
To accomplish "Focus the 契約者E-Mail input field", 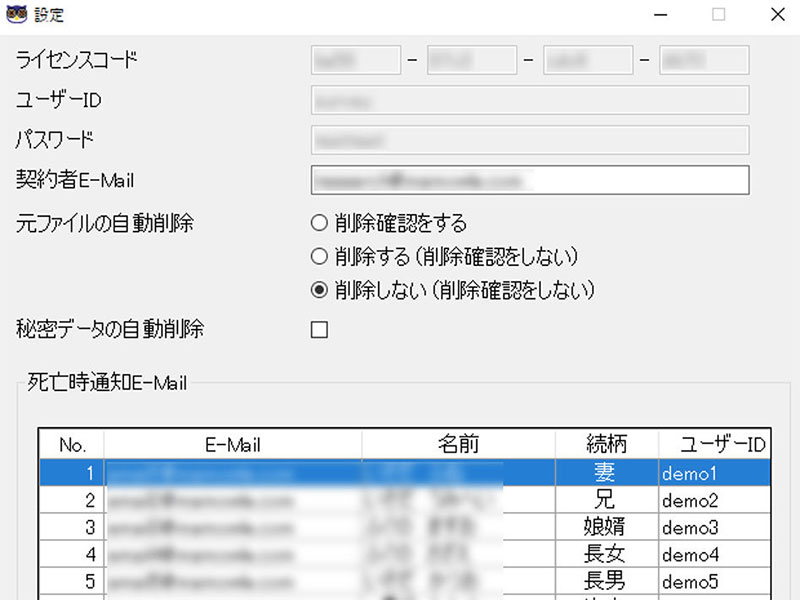I will pos(530,180).
